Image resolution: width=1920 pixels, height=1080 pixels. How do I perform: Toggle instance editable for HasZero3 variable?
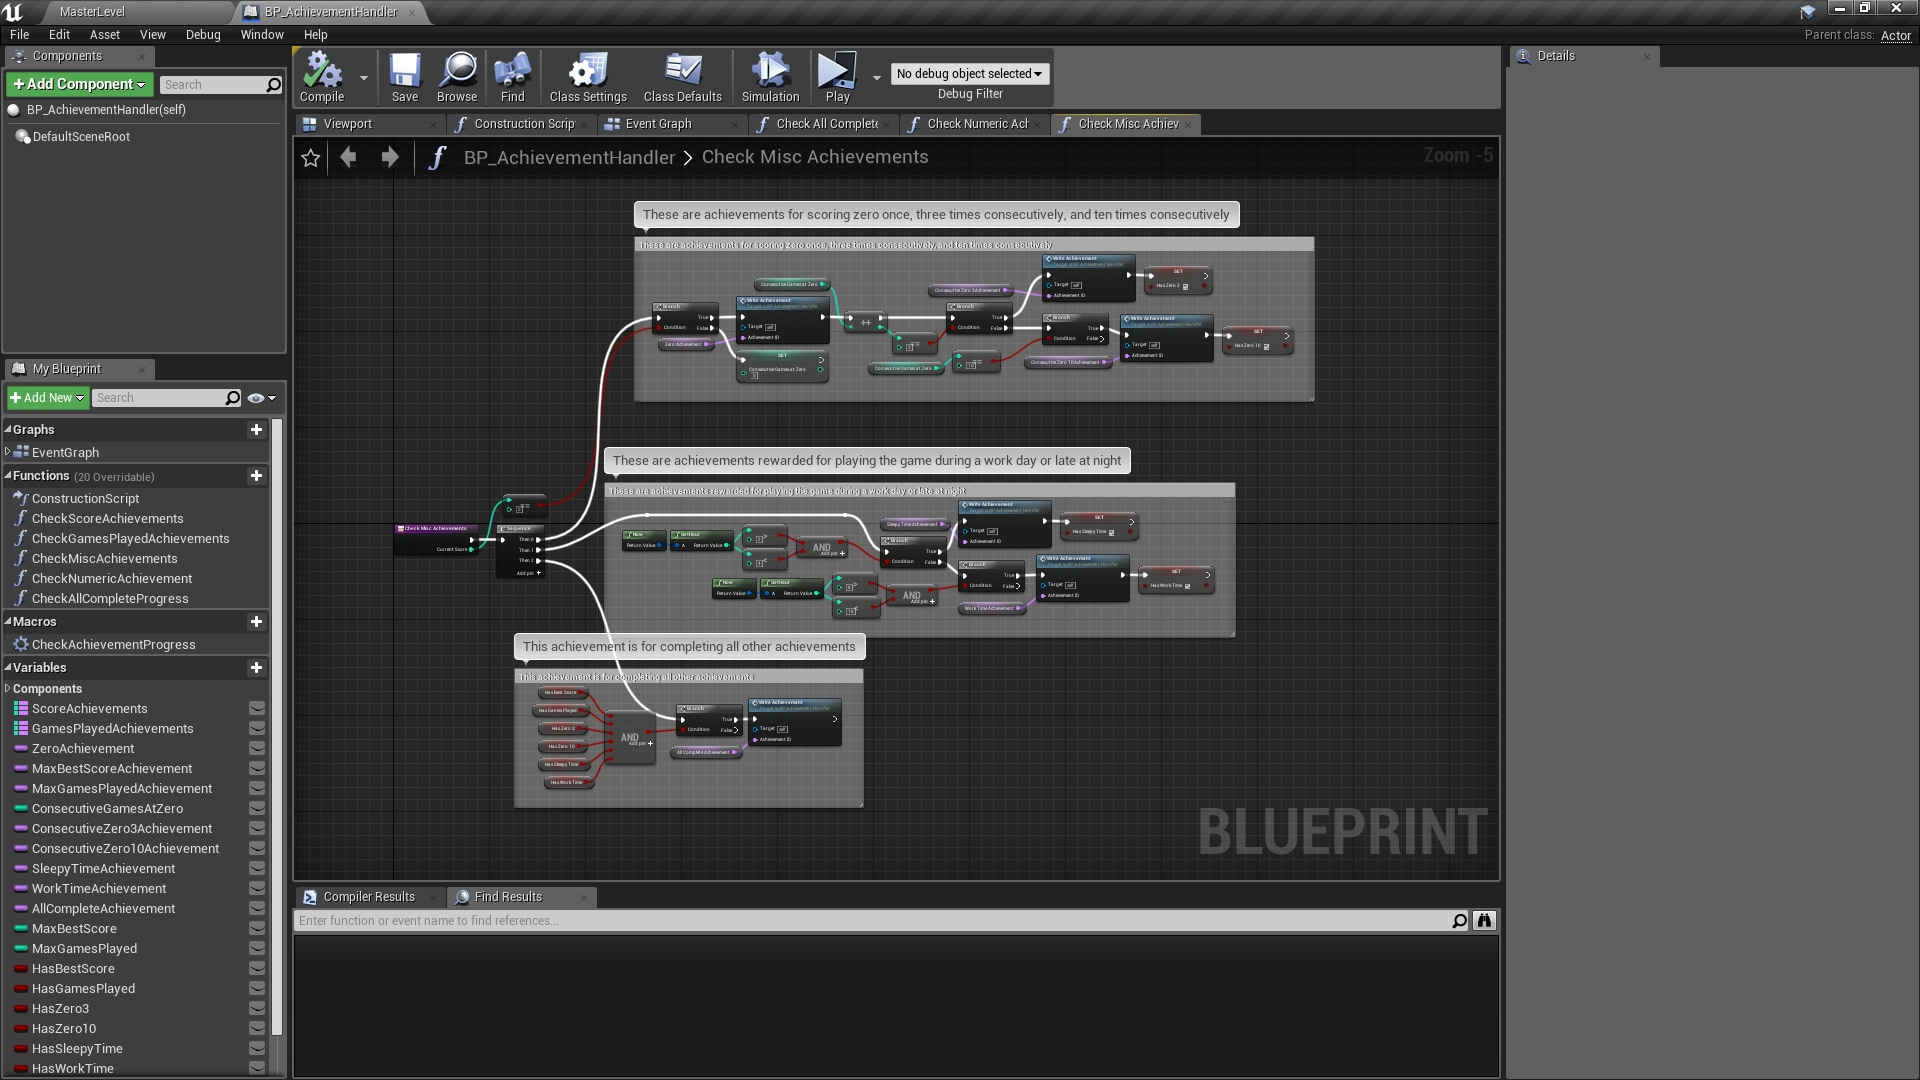tap(257, 1009)
